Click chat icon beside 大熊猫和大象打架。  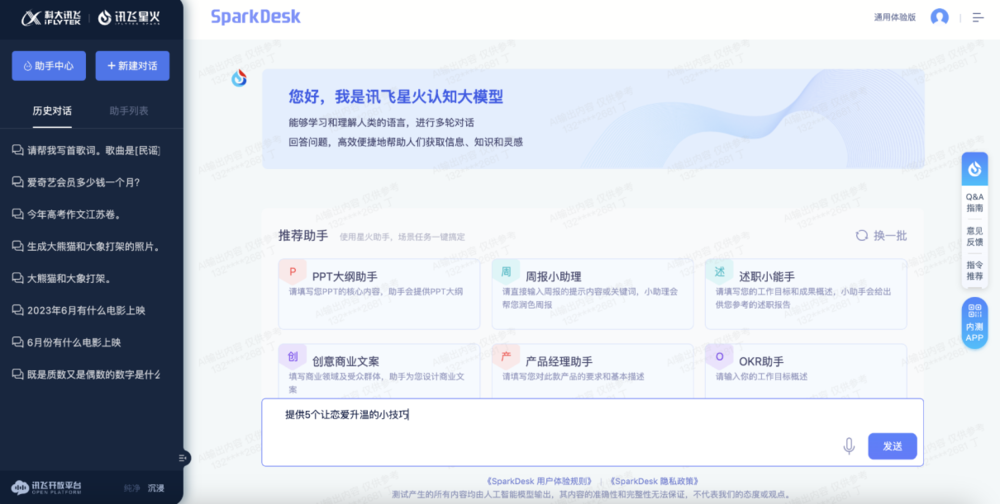tap(18, 278)
